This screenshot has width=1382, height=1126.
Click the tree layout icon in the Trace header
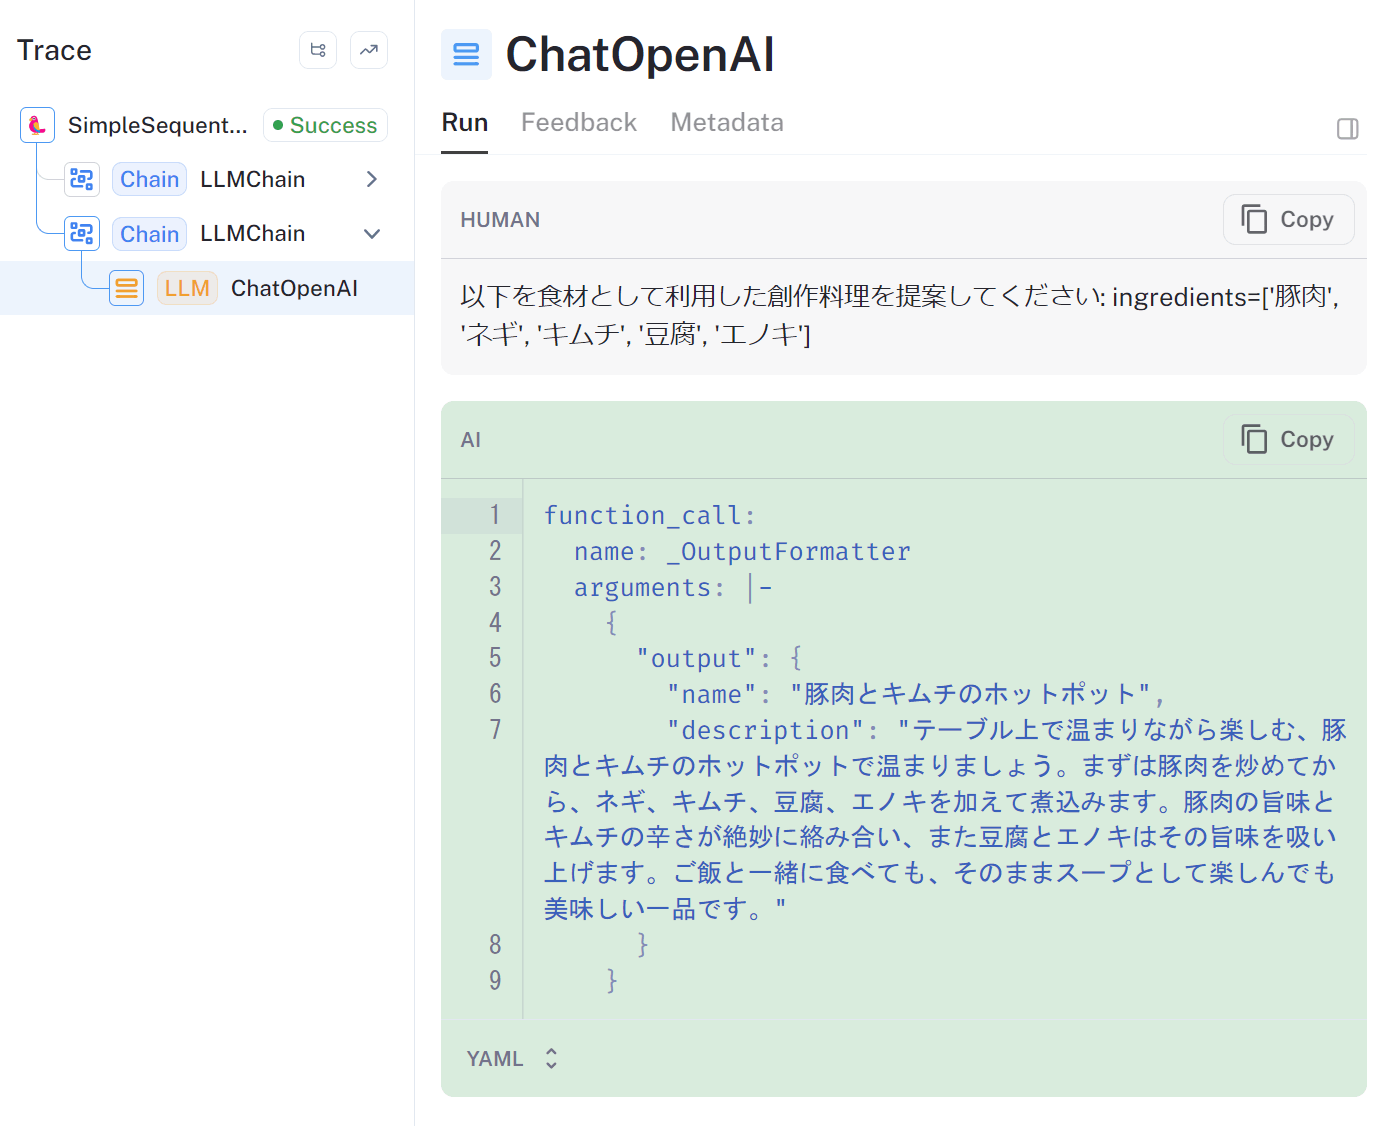coord(318,50)
